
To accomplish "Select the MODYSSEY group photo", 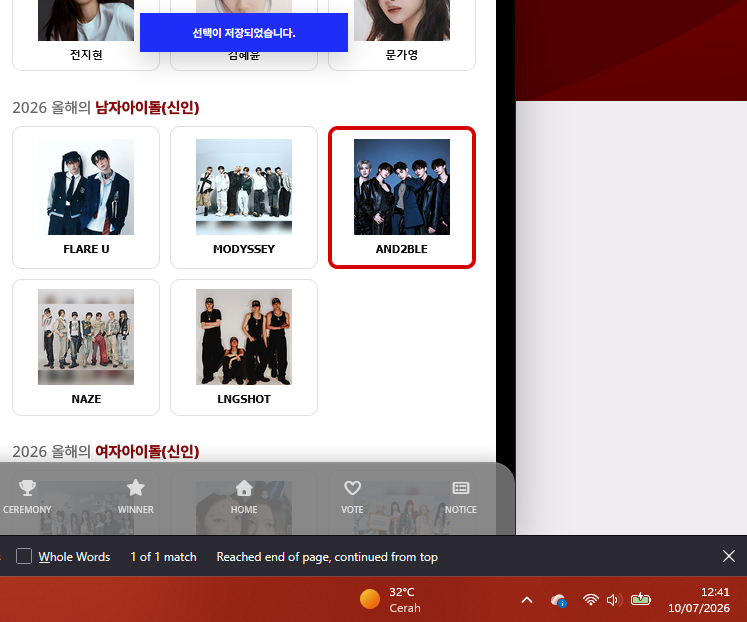I will [x=244, y=187].
